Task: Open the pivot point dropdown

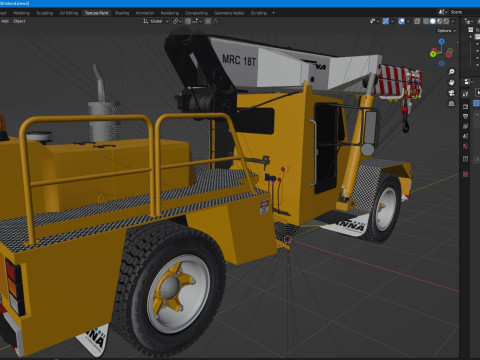Action: (177, 21)
